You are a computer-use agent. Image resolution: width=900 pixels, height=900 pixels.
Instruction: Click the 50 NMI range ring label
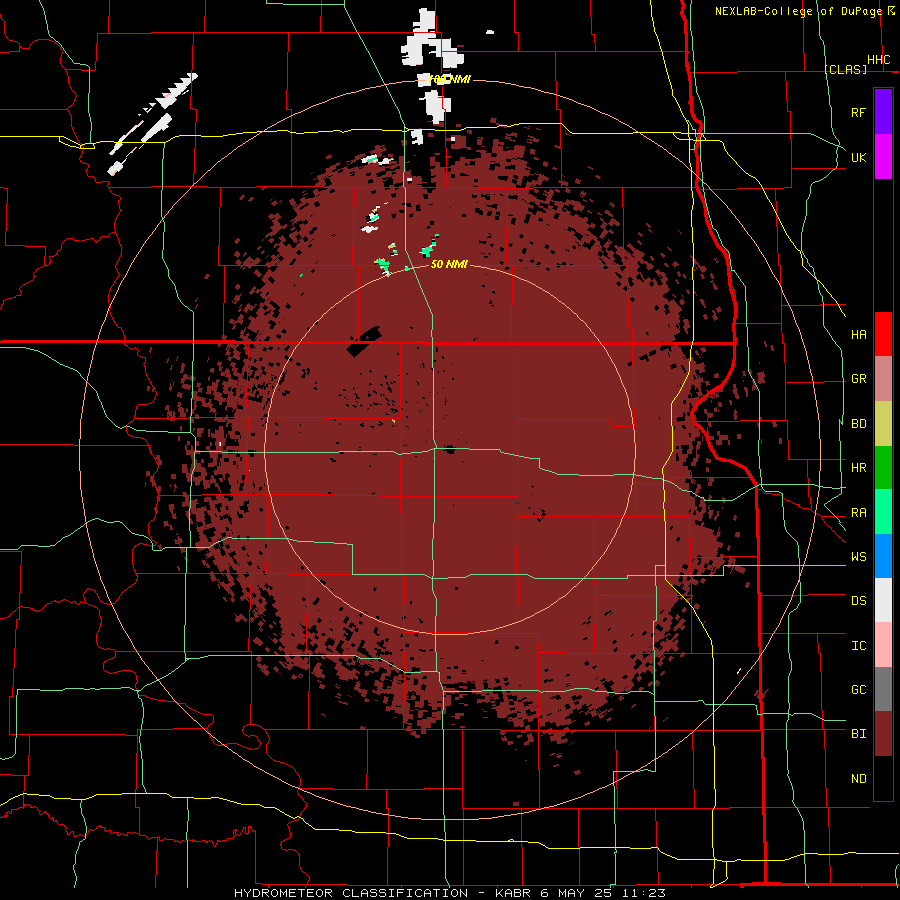[449, 264]
